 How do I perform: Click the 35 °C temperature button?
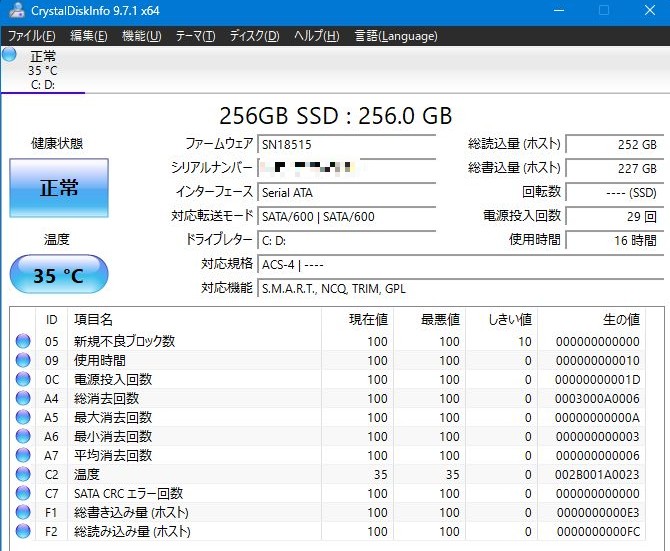pos(59,274)
